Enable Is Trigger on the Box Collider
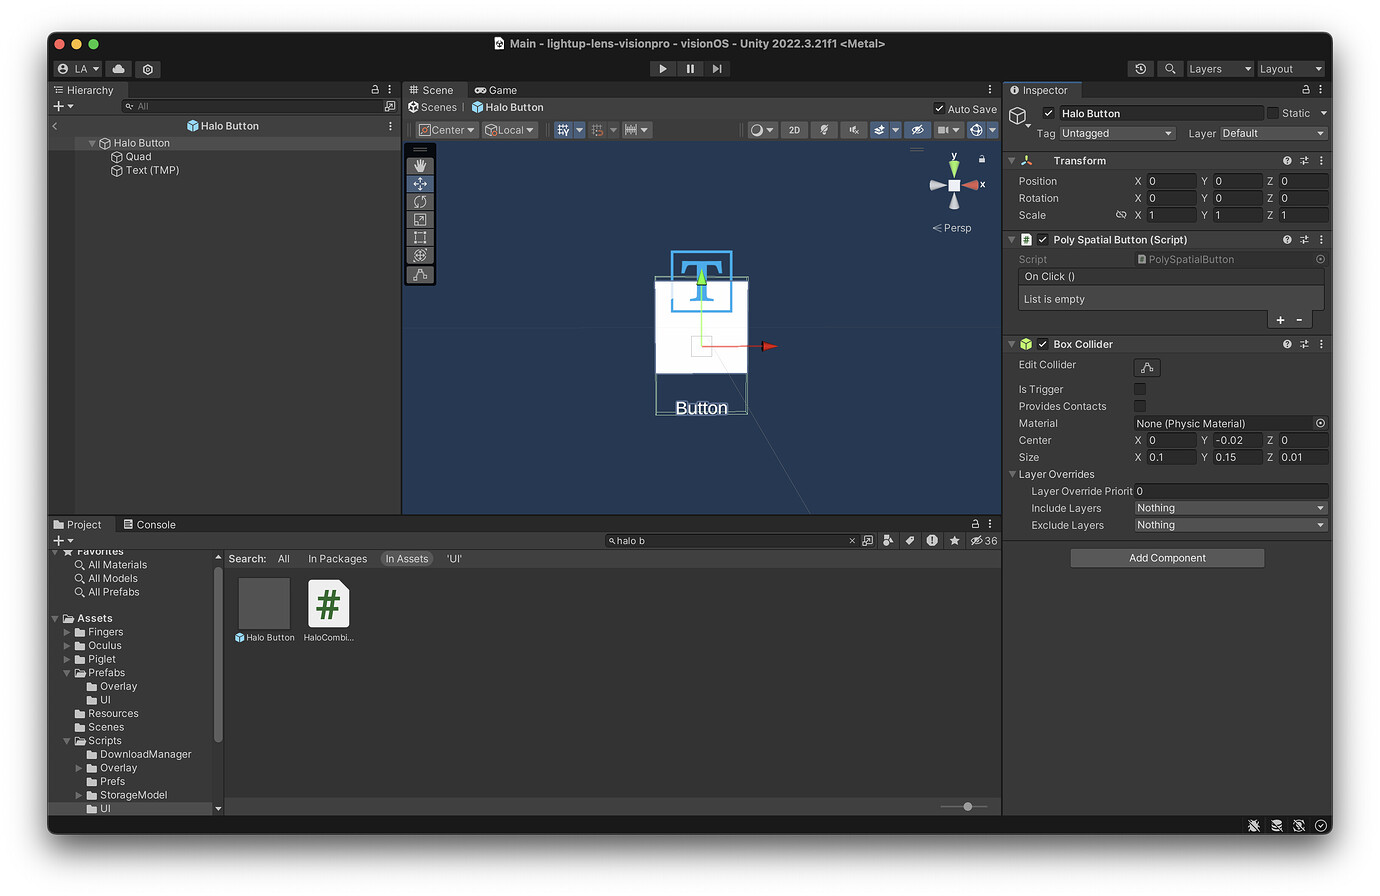The height and width of the screenshot is (896, 1380). [x=1139, y=389]
